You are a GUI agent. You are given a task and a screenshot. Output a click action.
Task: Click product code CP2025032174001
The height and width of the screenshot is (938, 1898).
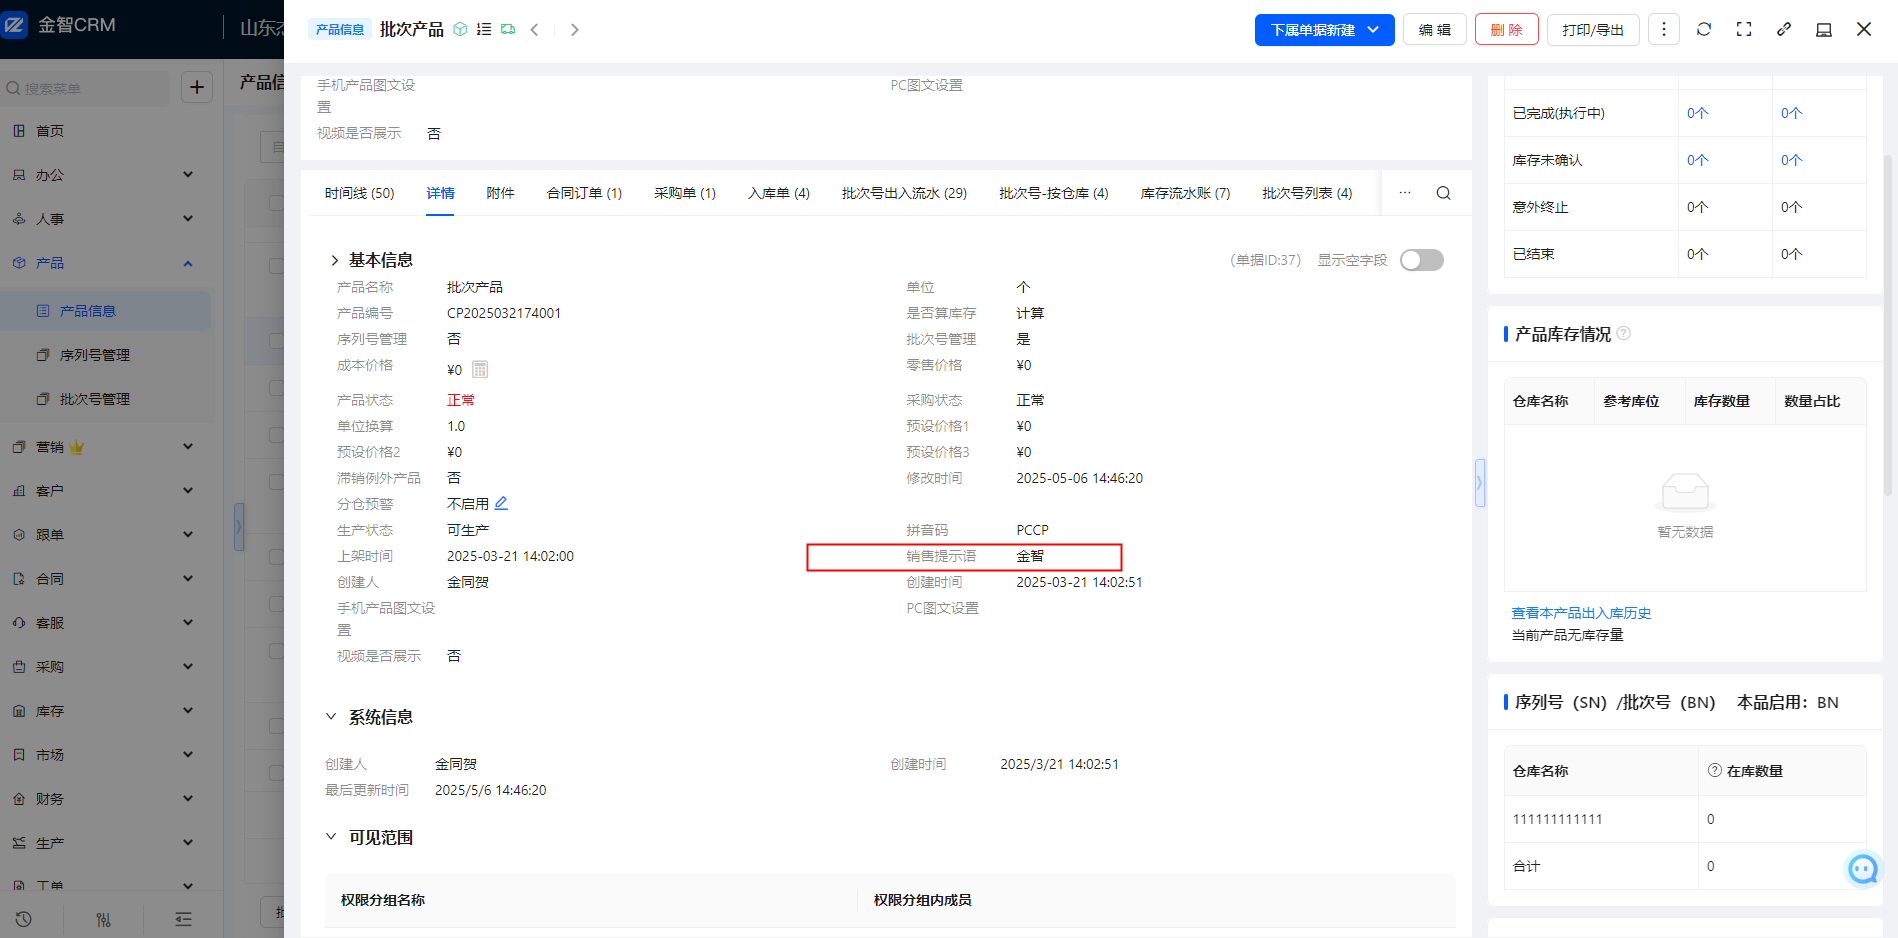click(504, 313)
